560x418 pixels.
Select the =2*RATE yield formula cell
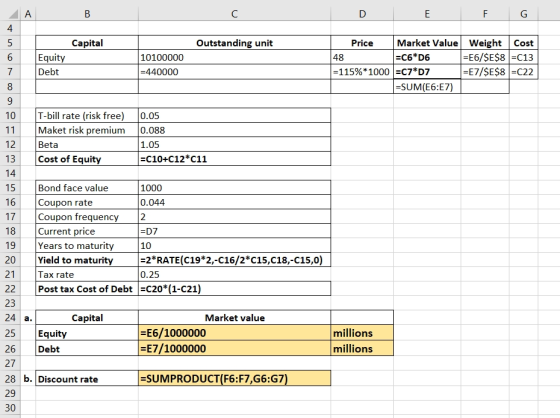click(234, 260)
